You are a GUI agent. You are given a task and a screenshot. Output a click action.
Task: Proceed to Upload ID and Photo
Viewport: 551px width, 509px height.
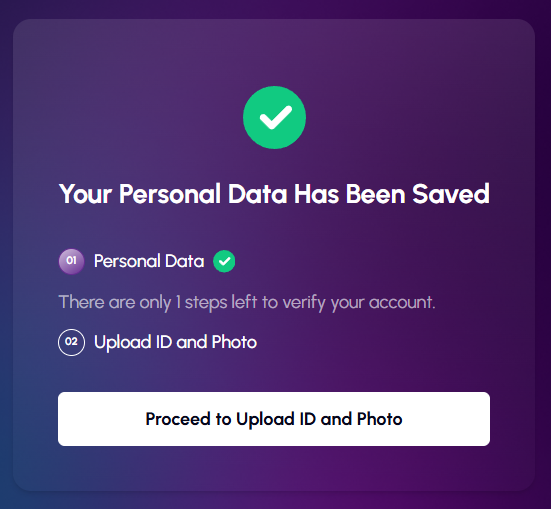pos(274,419)
